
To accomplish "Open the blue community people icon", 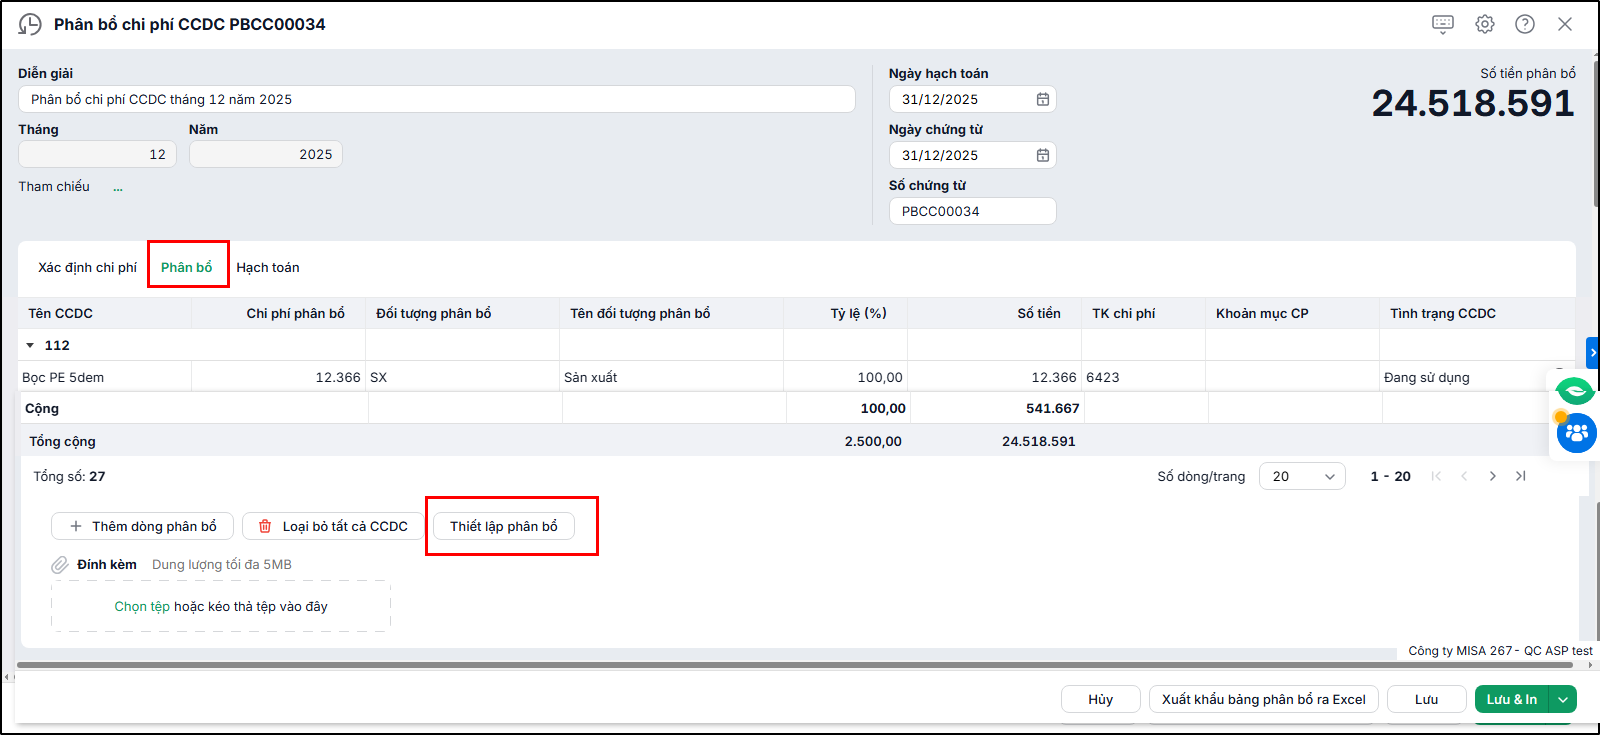I will [x=1577, y=433].
